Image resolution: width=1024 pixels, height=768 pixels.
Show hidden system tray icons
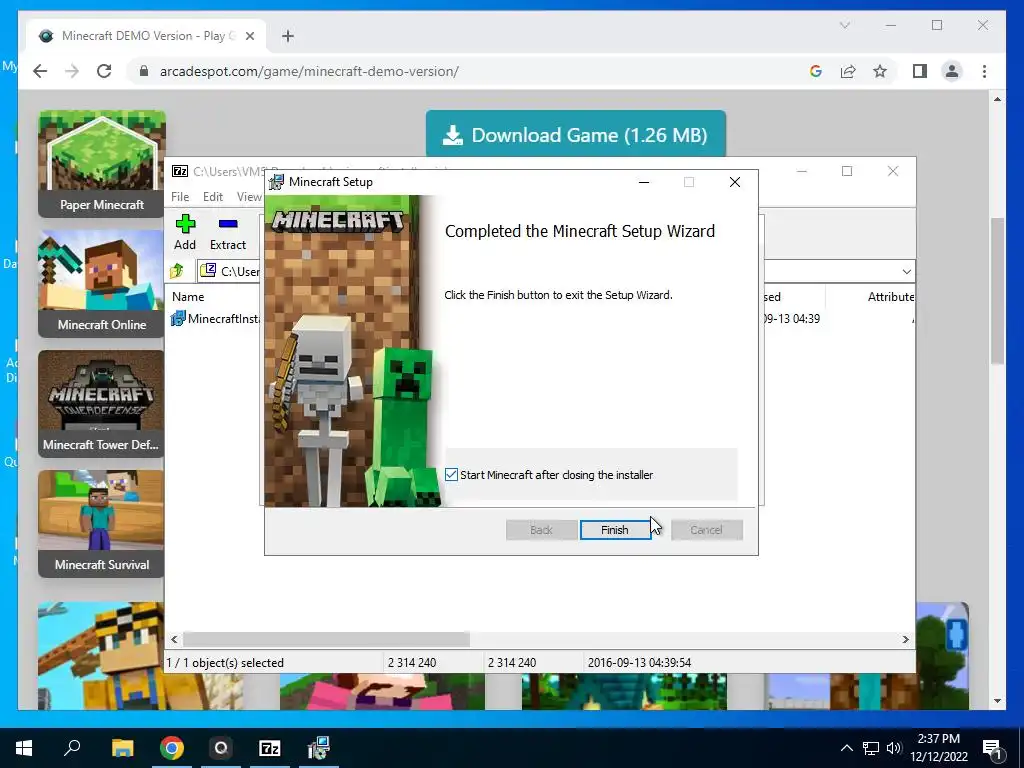click(x=846, y=748)
